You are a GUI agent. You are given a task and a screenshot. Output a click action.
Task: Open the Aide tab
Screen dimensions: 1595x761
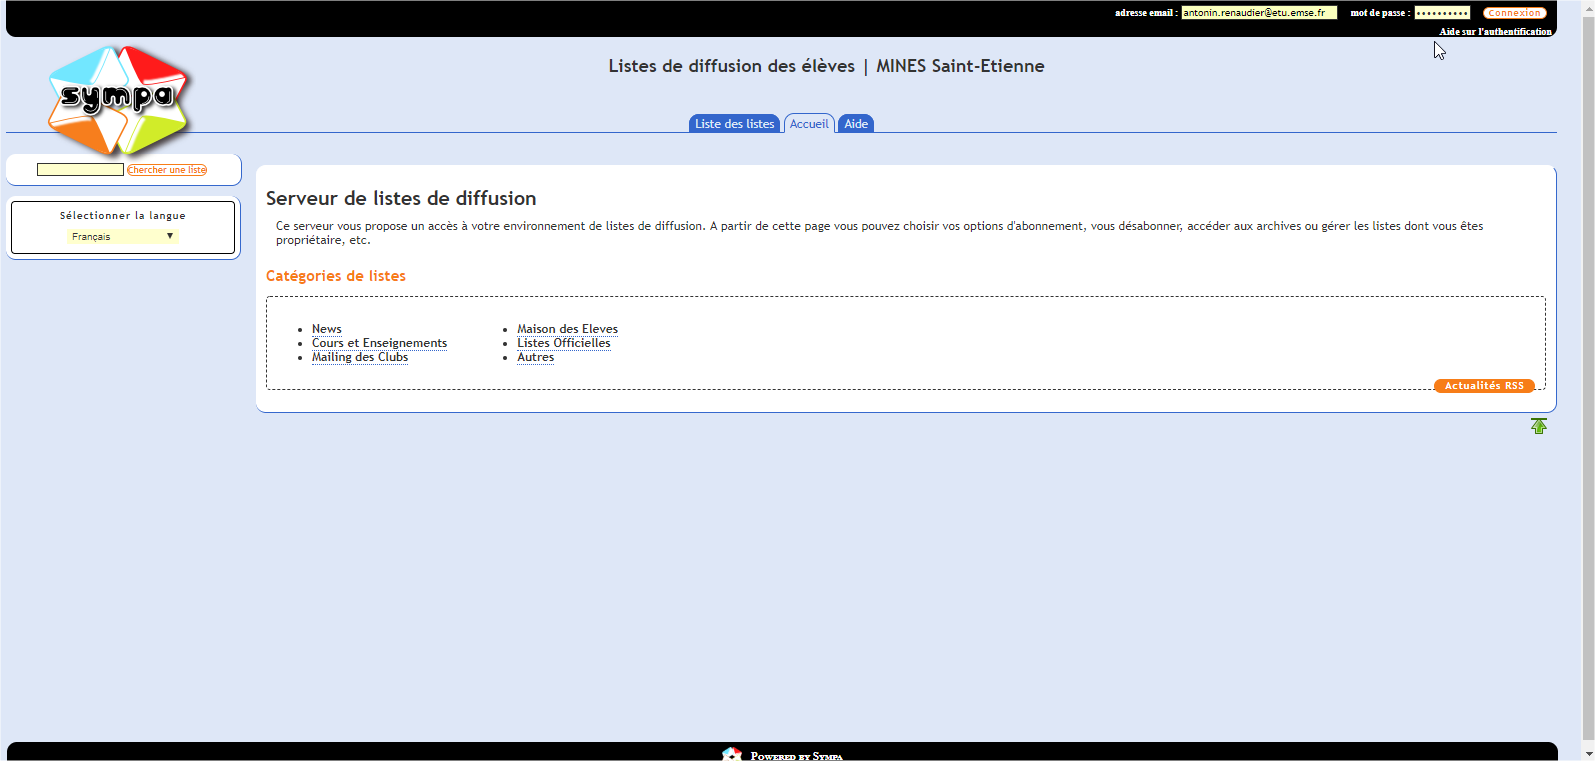coord(856,124)
